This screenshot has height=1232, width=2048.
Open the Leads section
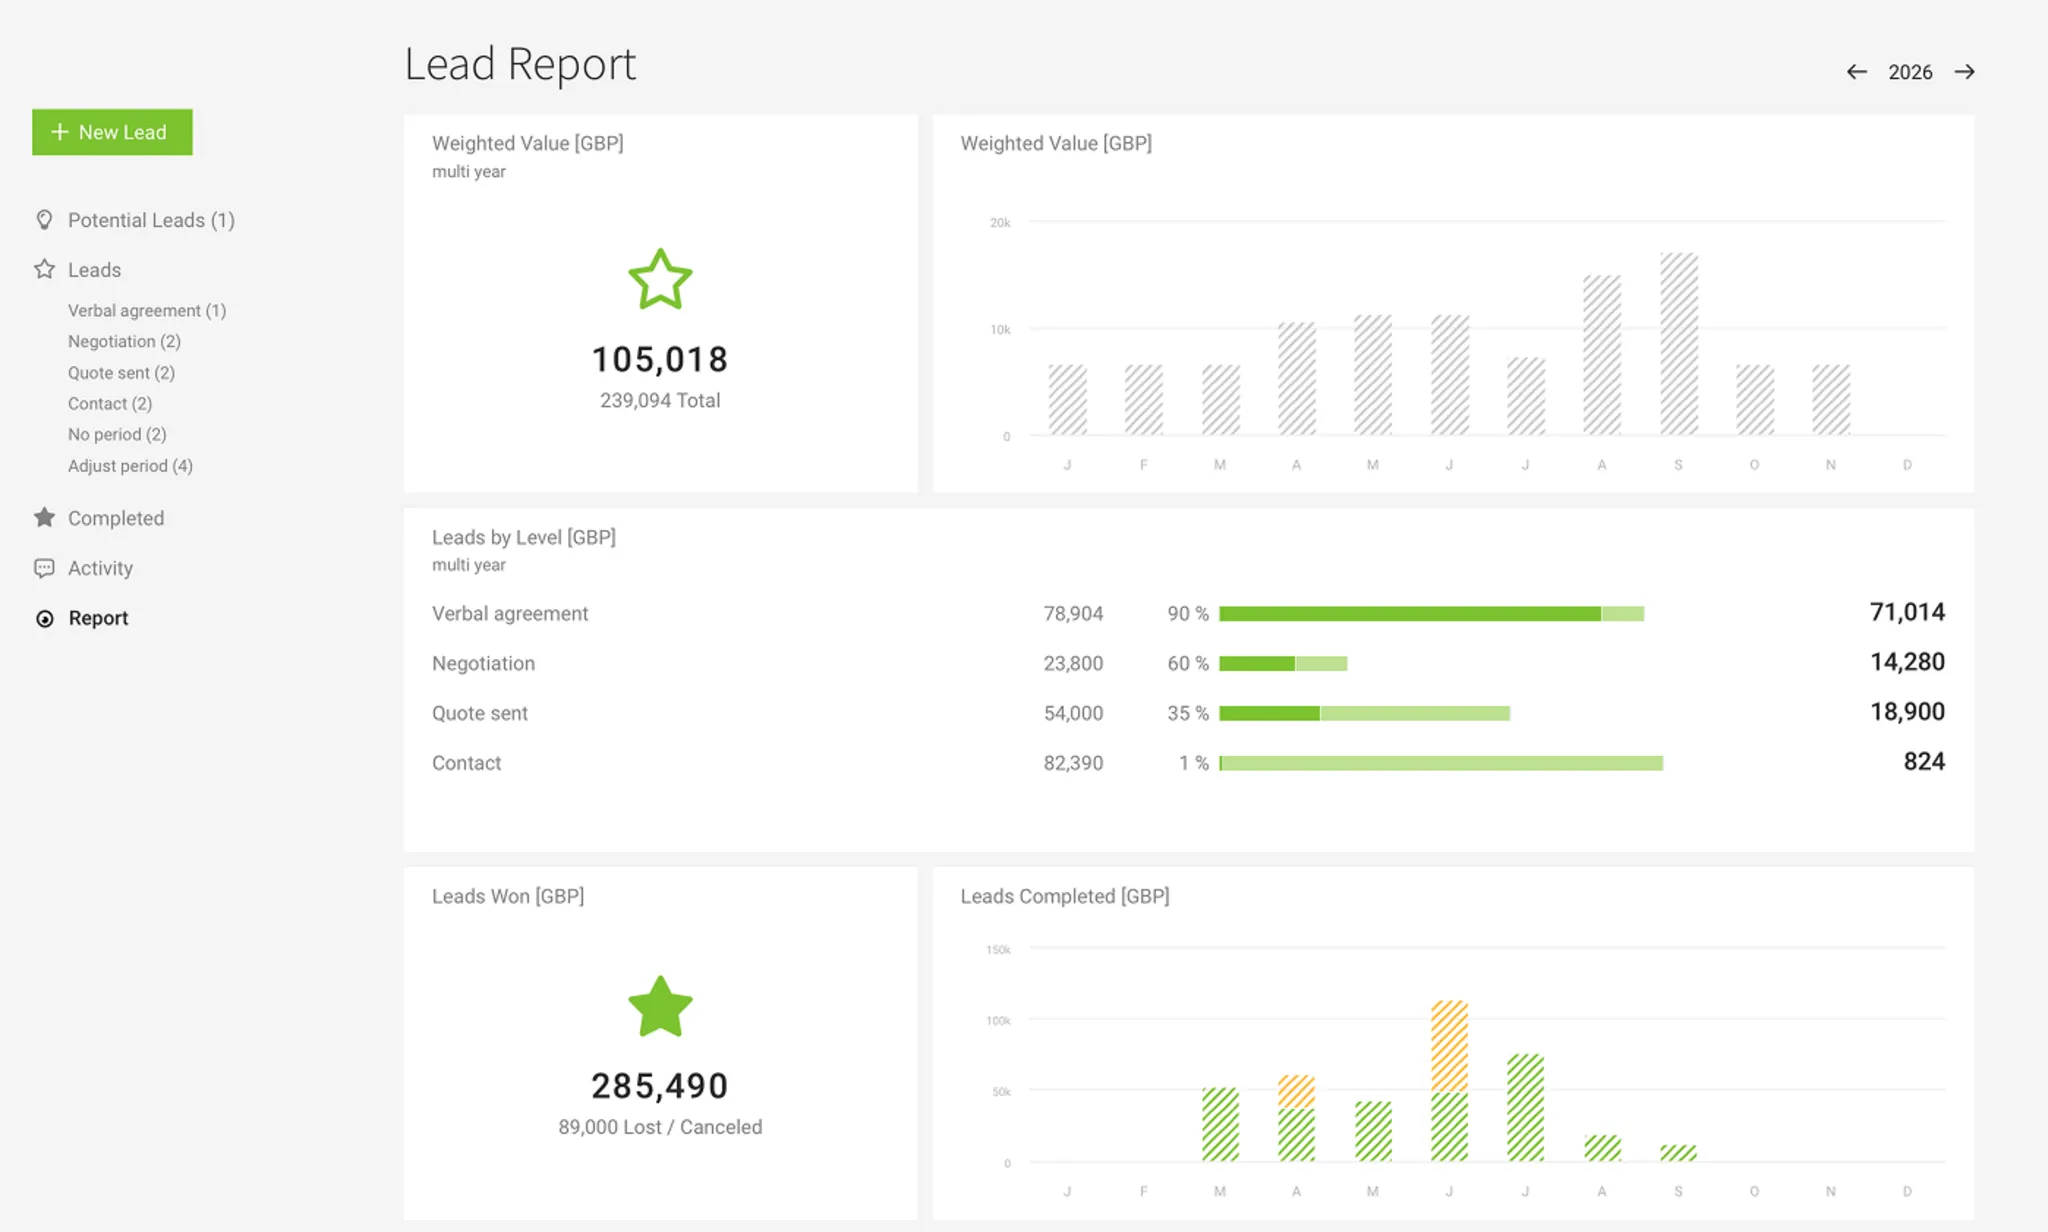(x=94, y=270)
